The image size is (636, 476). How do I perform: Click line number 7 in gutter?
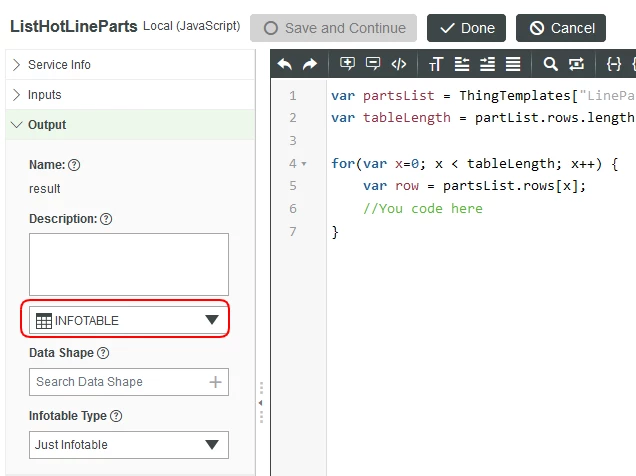(x=293, y=232)
